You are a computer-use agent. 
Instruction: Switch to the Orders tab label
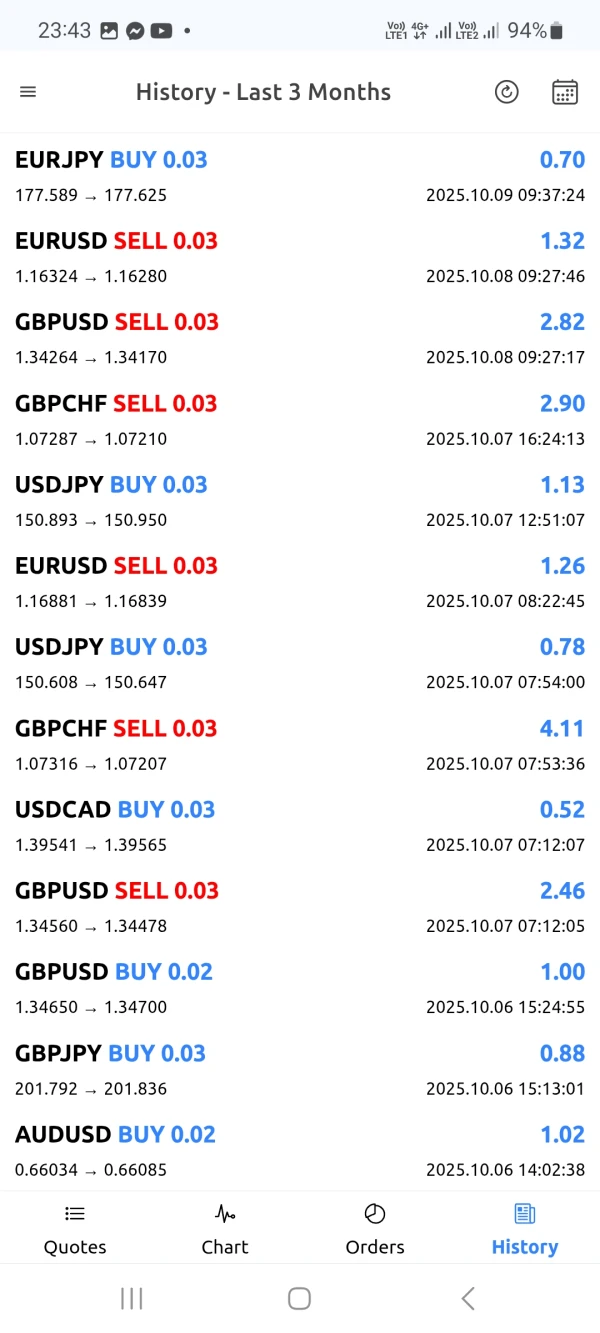tap(375, 1247)
